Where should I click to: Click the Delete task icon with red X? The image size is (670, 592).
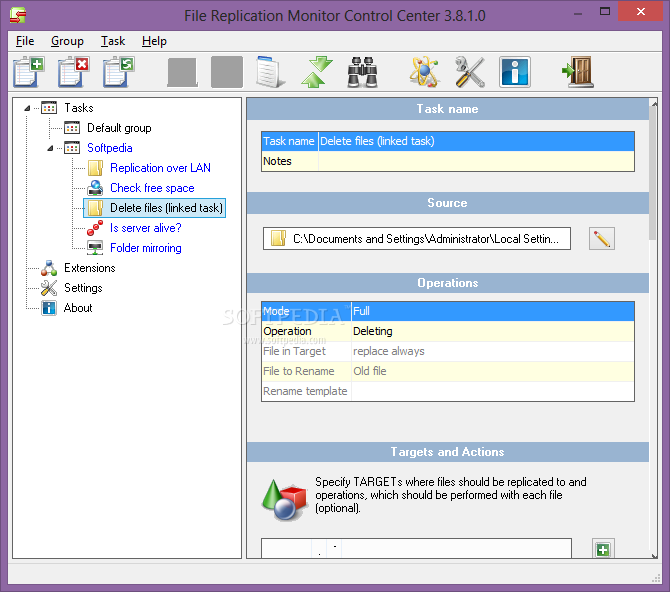(73, 72)
